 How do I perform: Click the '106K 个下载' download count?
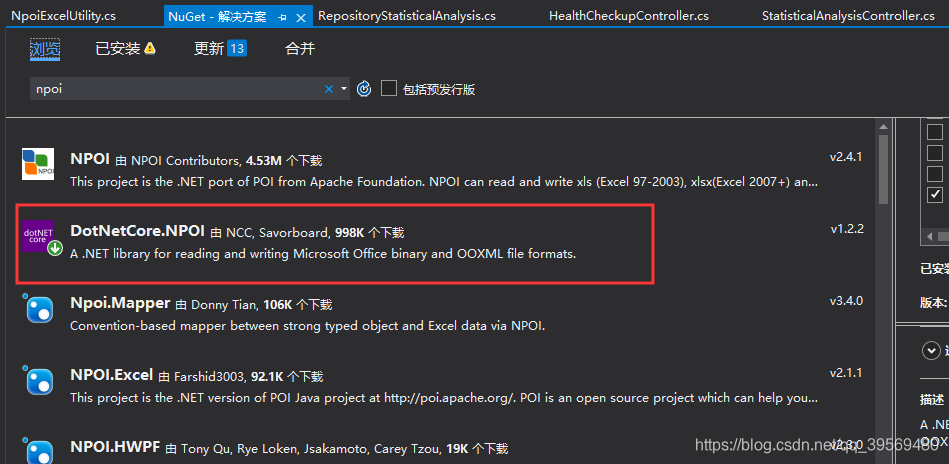298,304
